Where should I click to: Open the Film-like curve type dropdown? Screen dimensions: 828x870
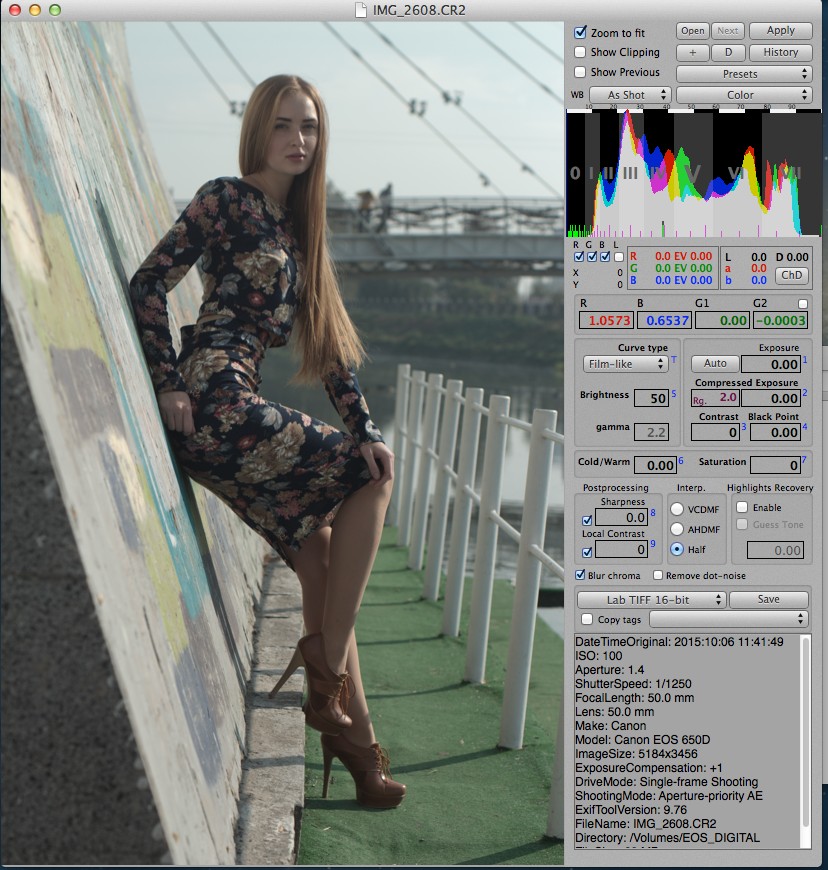(x=624, y=364)
